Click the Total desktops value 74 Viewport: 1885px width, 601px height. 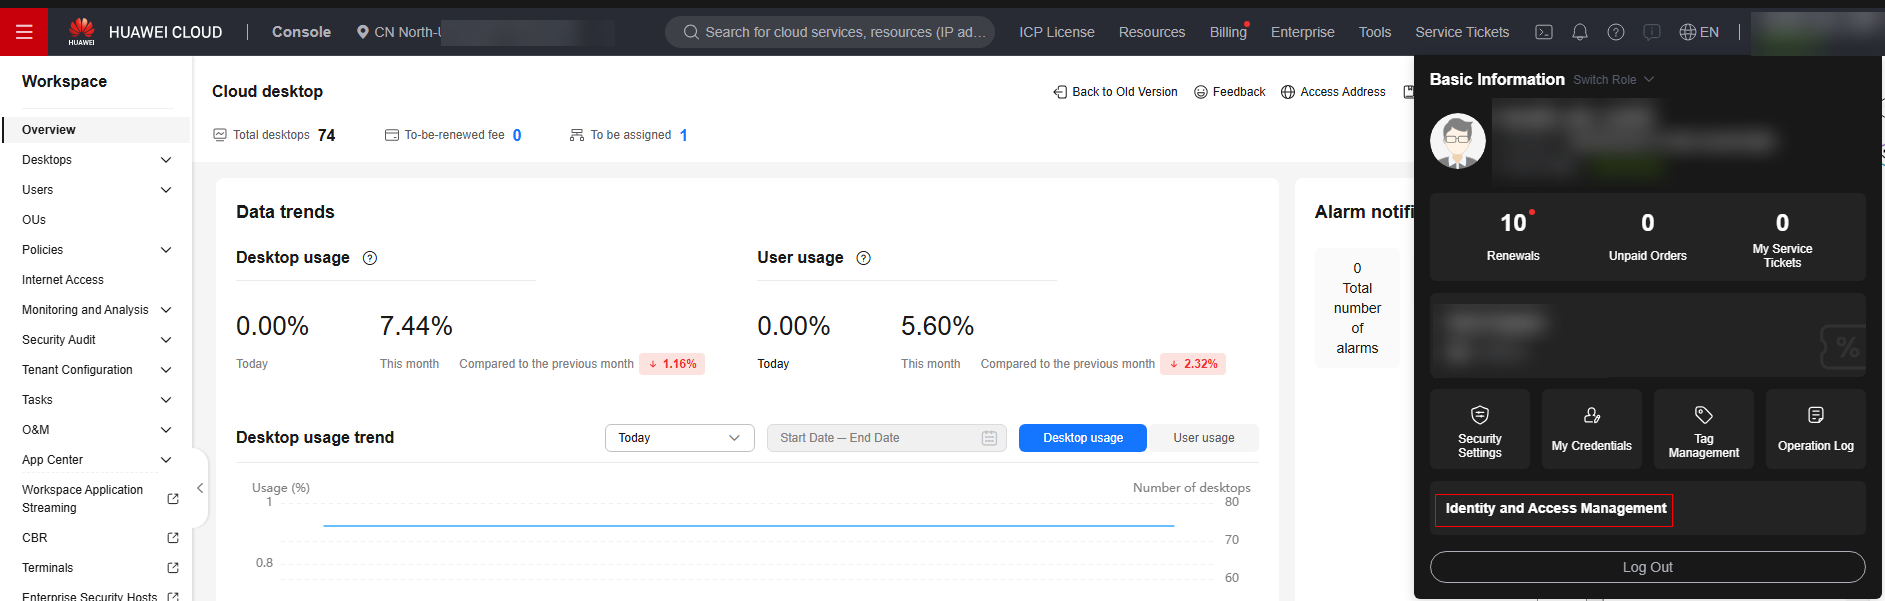pyautogui.click(x=326, y=135)
